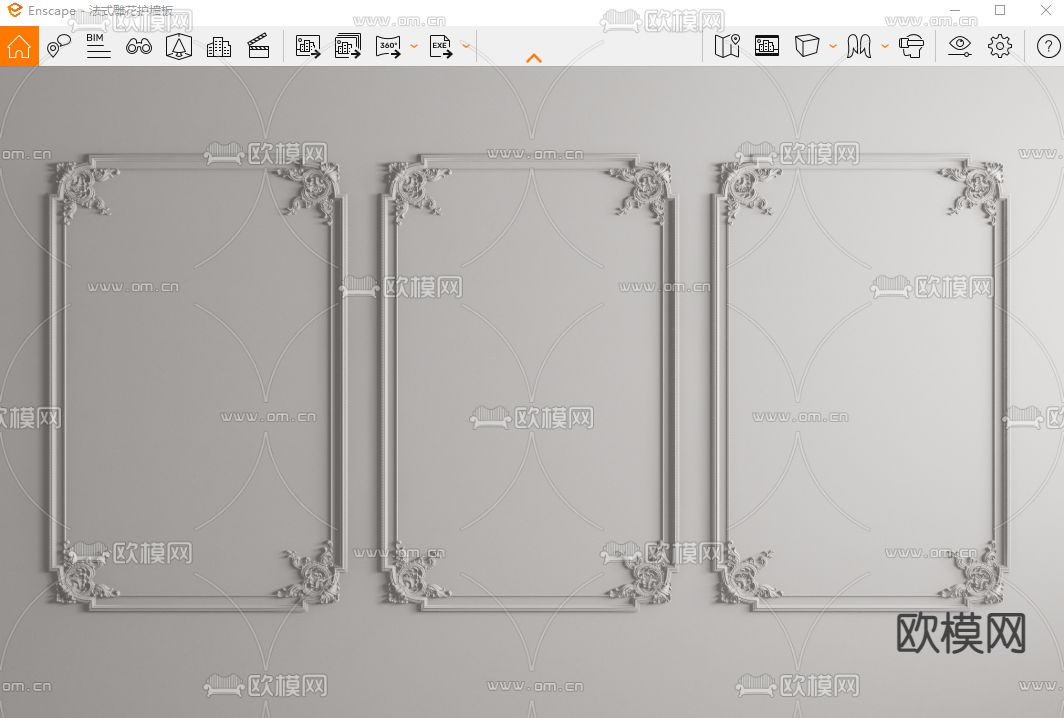Click the Screenshot export icon
Image resolution: width=1064 pixels, height=718 pixels.
308,46
